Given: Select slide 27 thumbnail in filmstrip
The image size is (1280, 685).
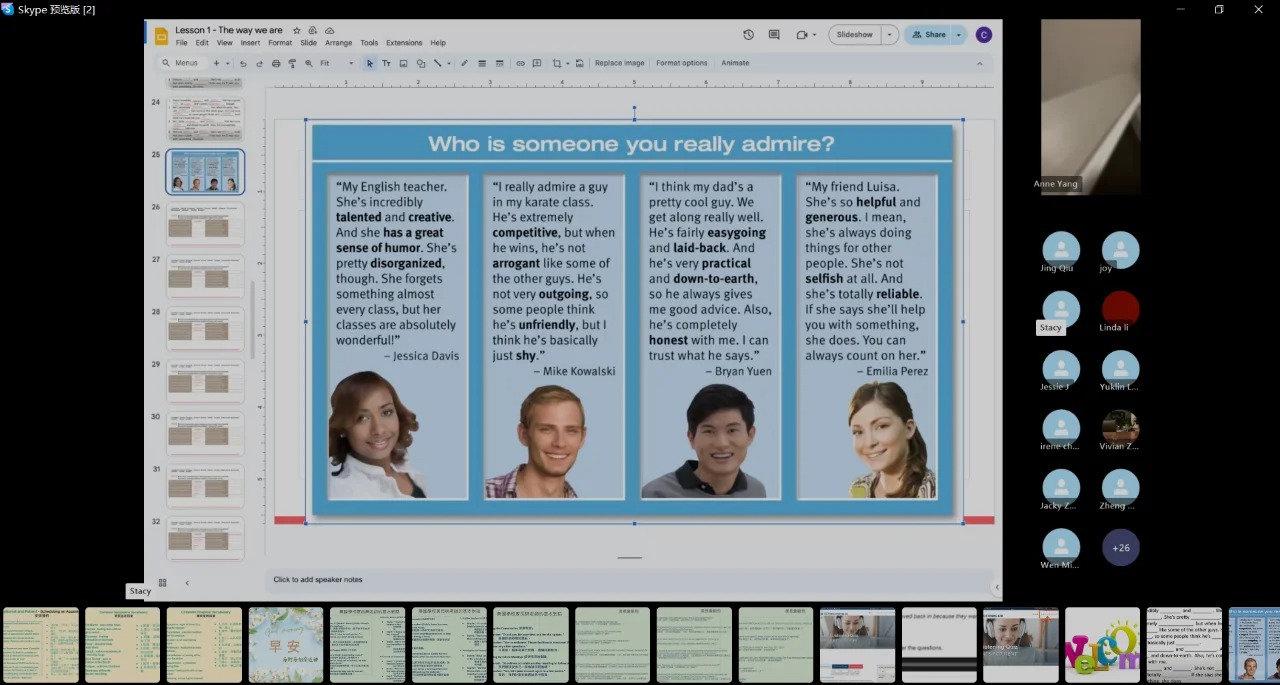Looking at the screenshot, I should pyautogui.click(x=205, y=276).
